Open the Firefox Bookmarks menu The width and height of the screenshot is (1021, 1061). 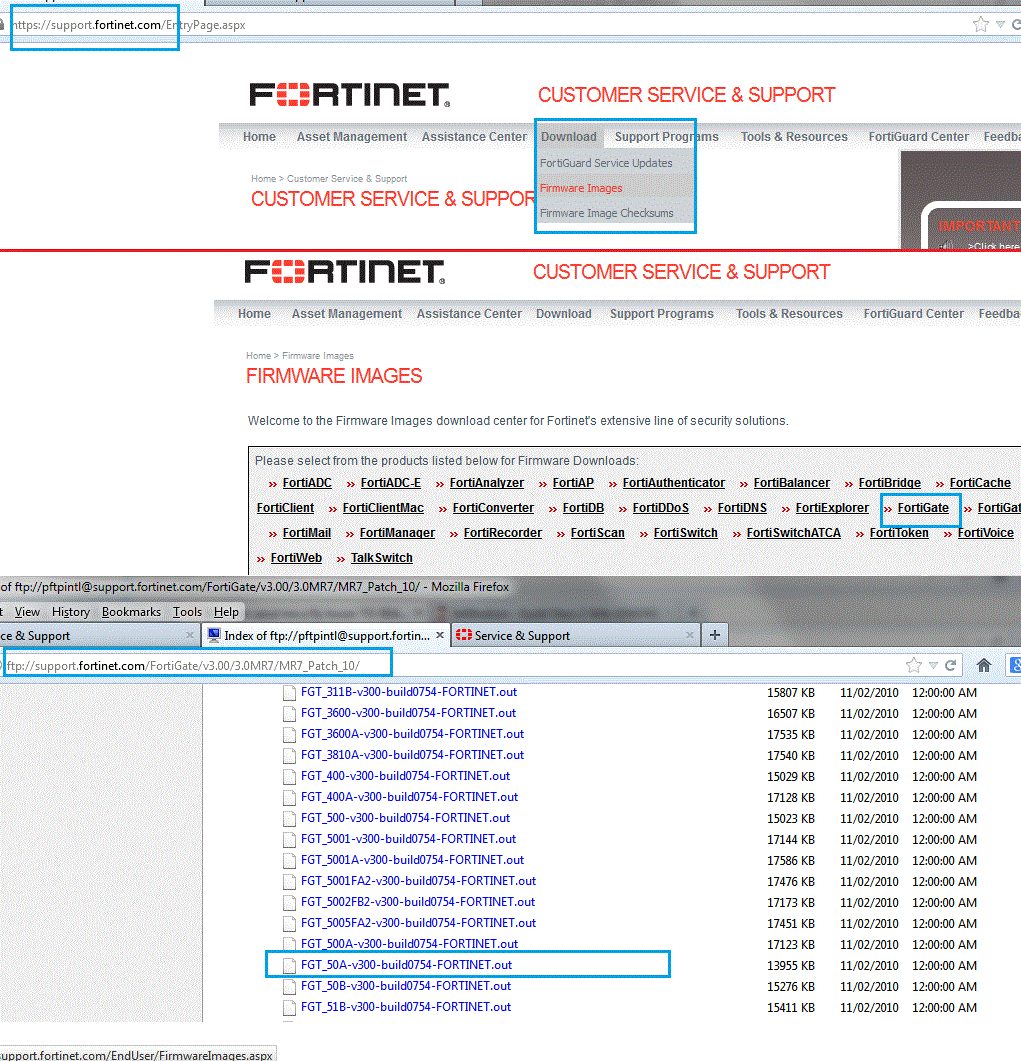(131, 612)
